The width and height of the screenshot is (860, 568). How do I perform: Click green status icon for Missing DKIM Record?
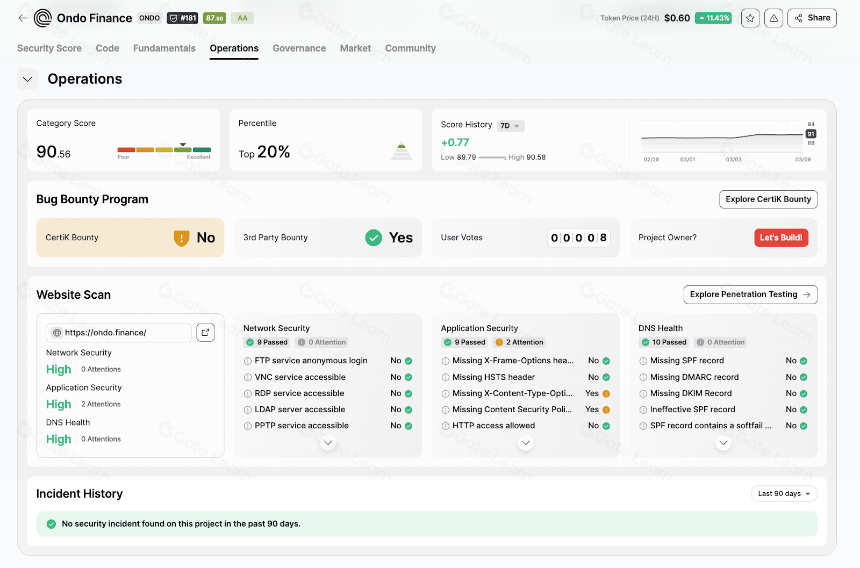click(804, 393)
